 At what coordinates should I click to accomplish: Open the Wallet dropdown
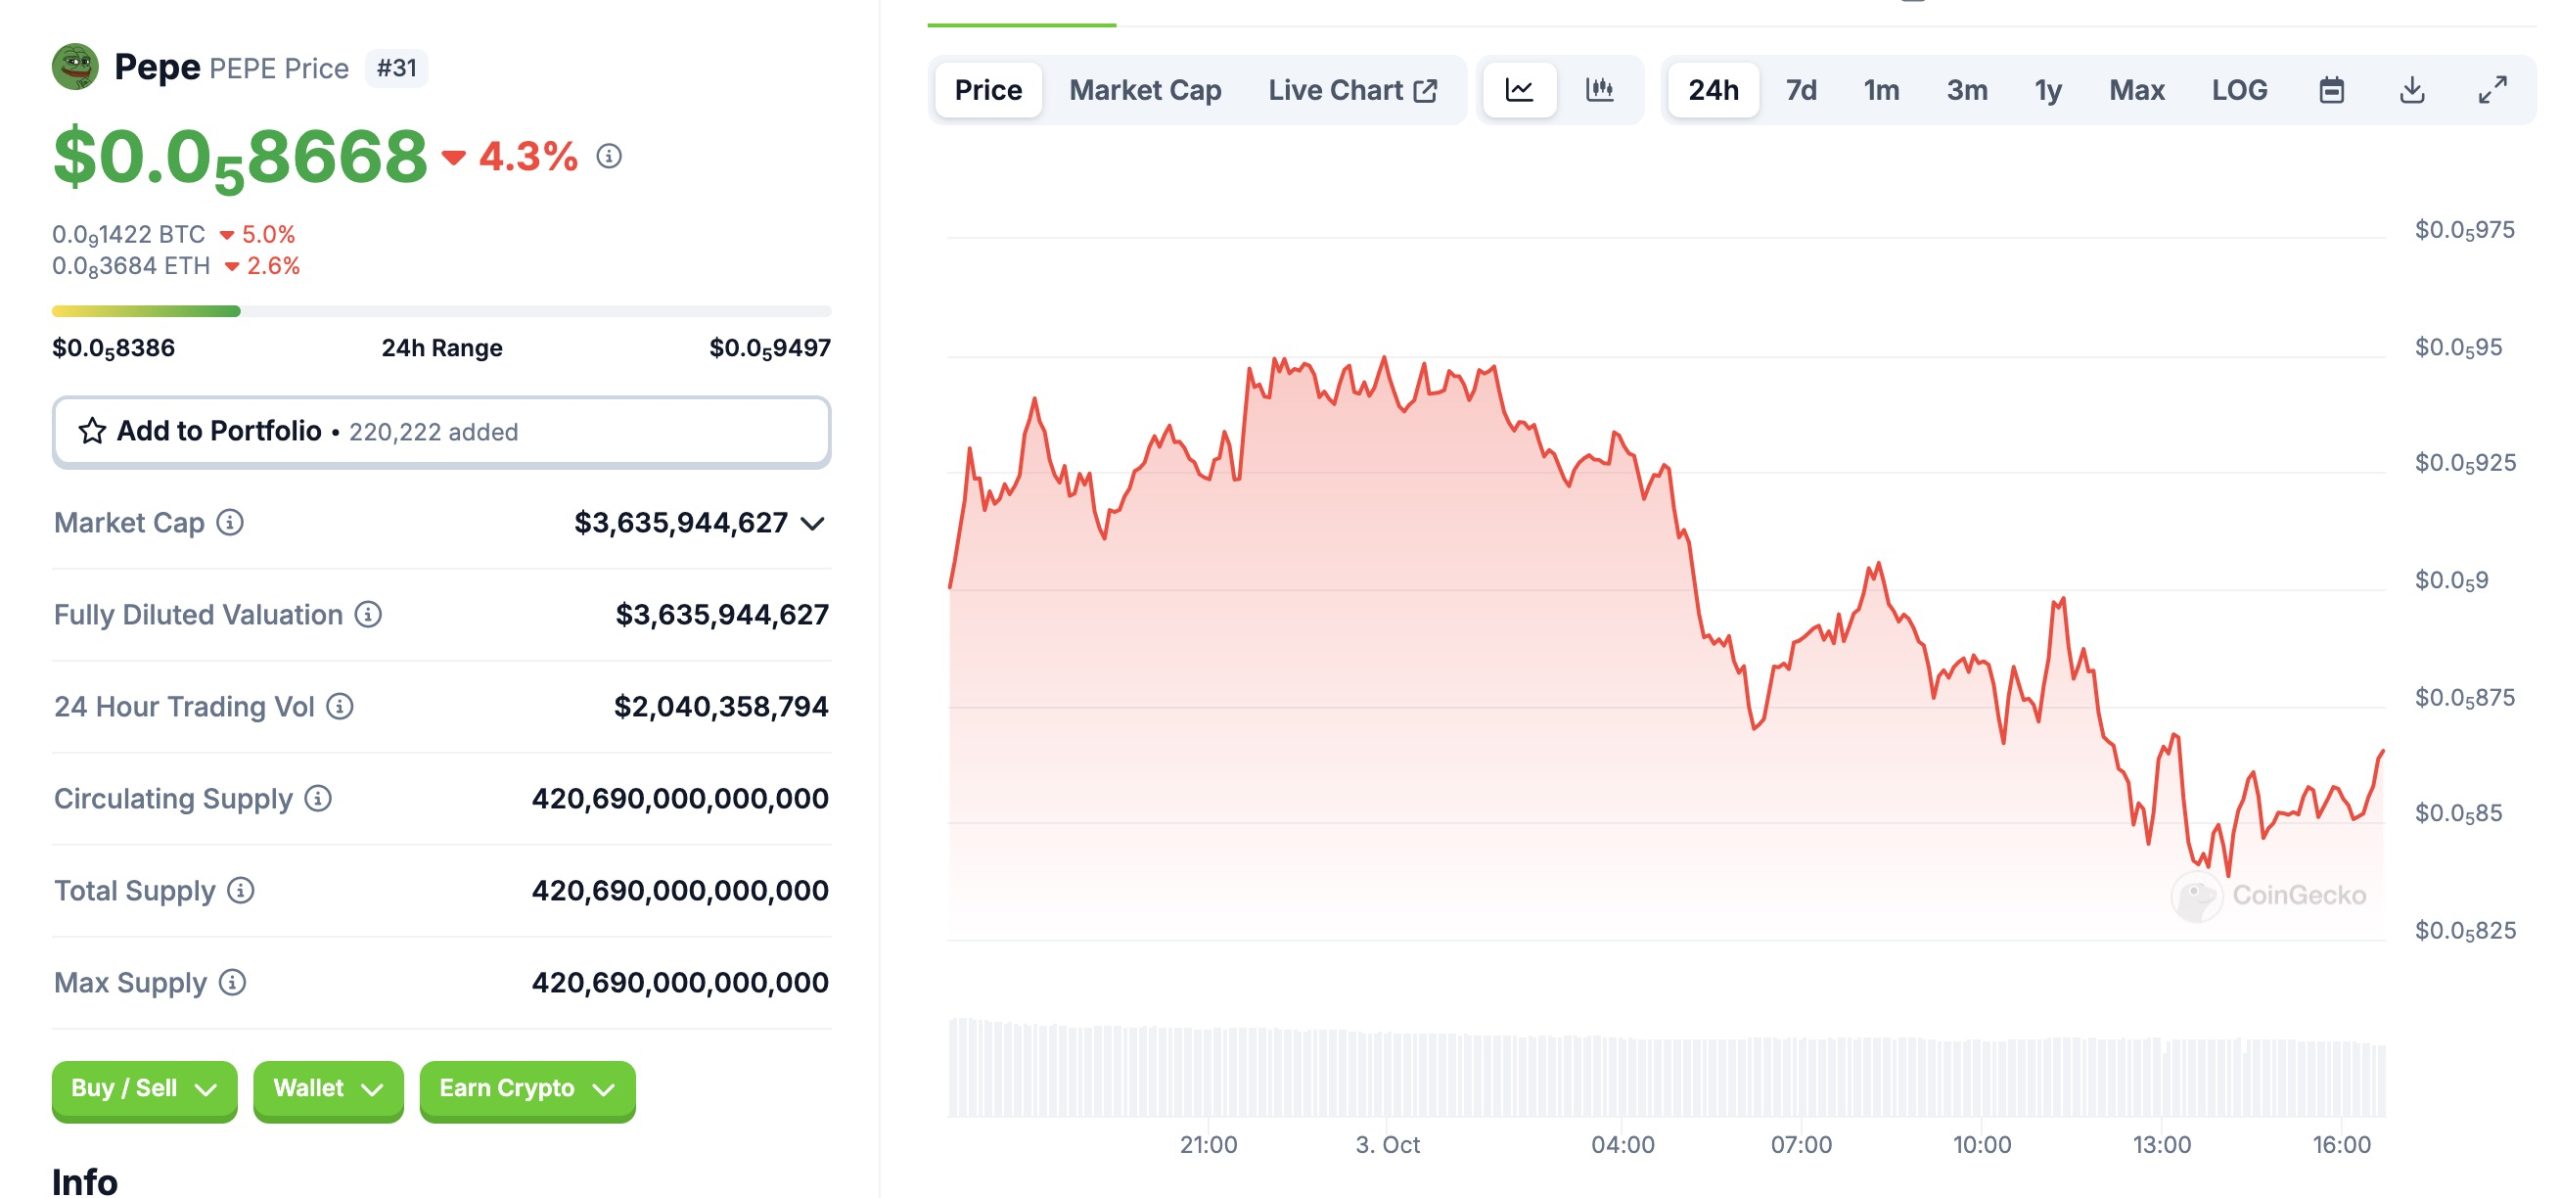pos(328,1089)
